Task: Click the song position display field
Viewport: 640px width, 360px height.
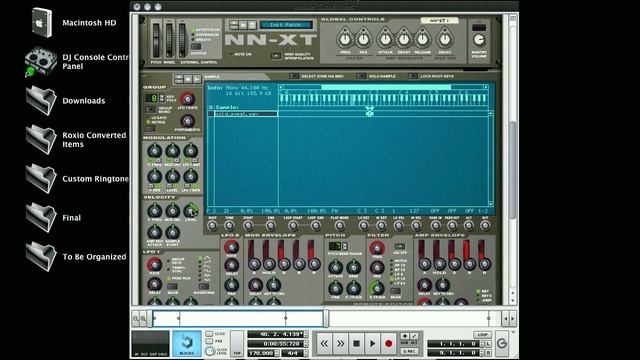Action: click(x=276, y=334)
